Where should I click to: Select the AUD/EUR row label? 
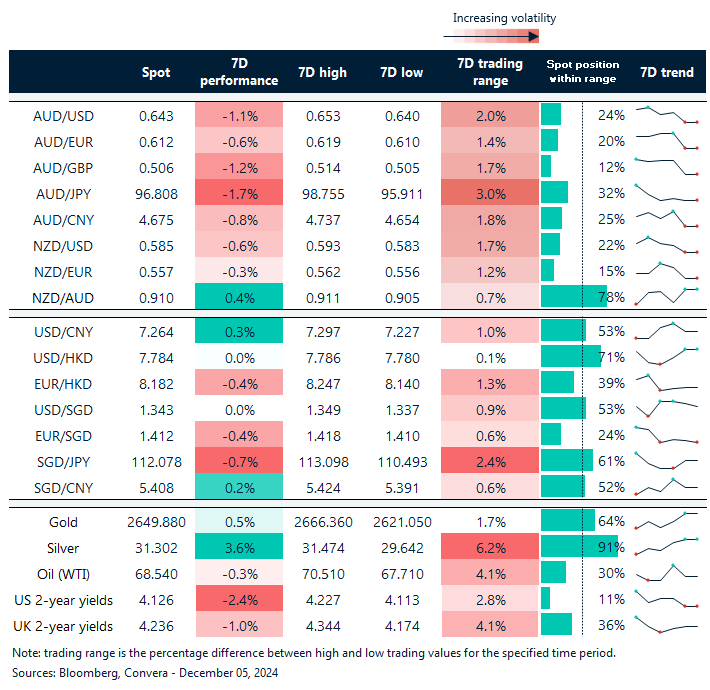[63, 142]
